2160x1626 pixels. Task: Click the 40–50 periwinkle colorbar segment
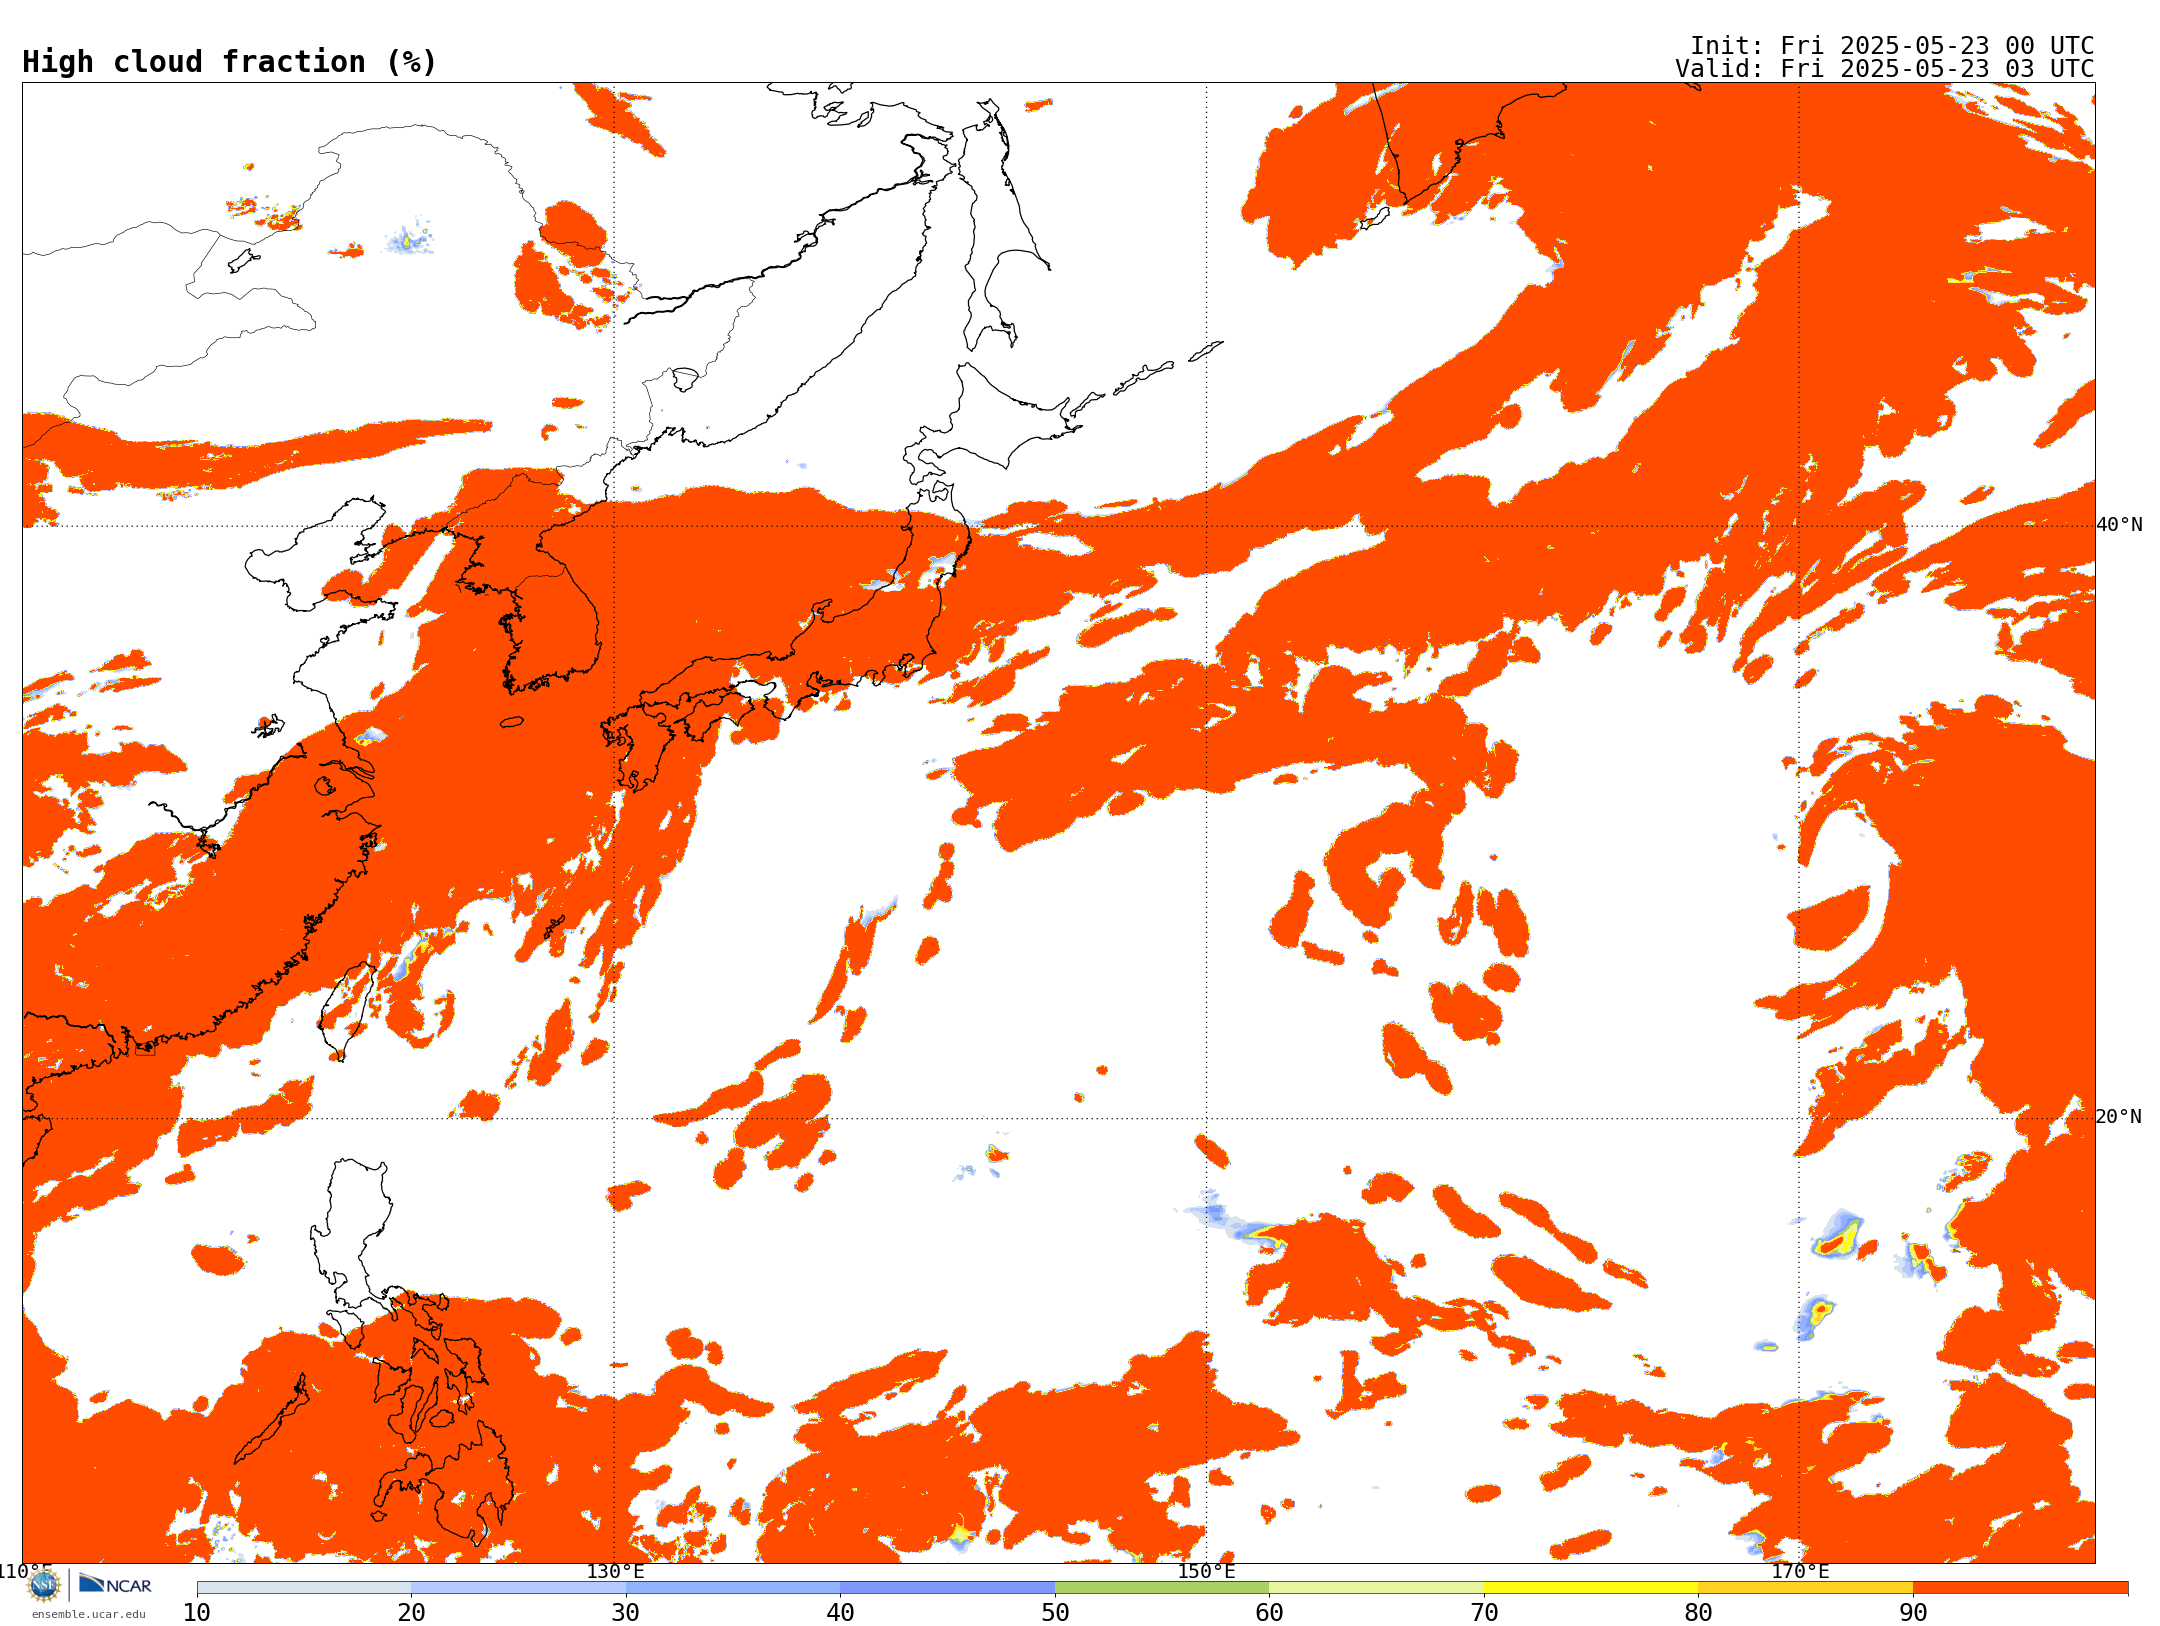click(x=948, y=1588)
